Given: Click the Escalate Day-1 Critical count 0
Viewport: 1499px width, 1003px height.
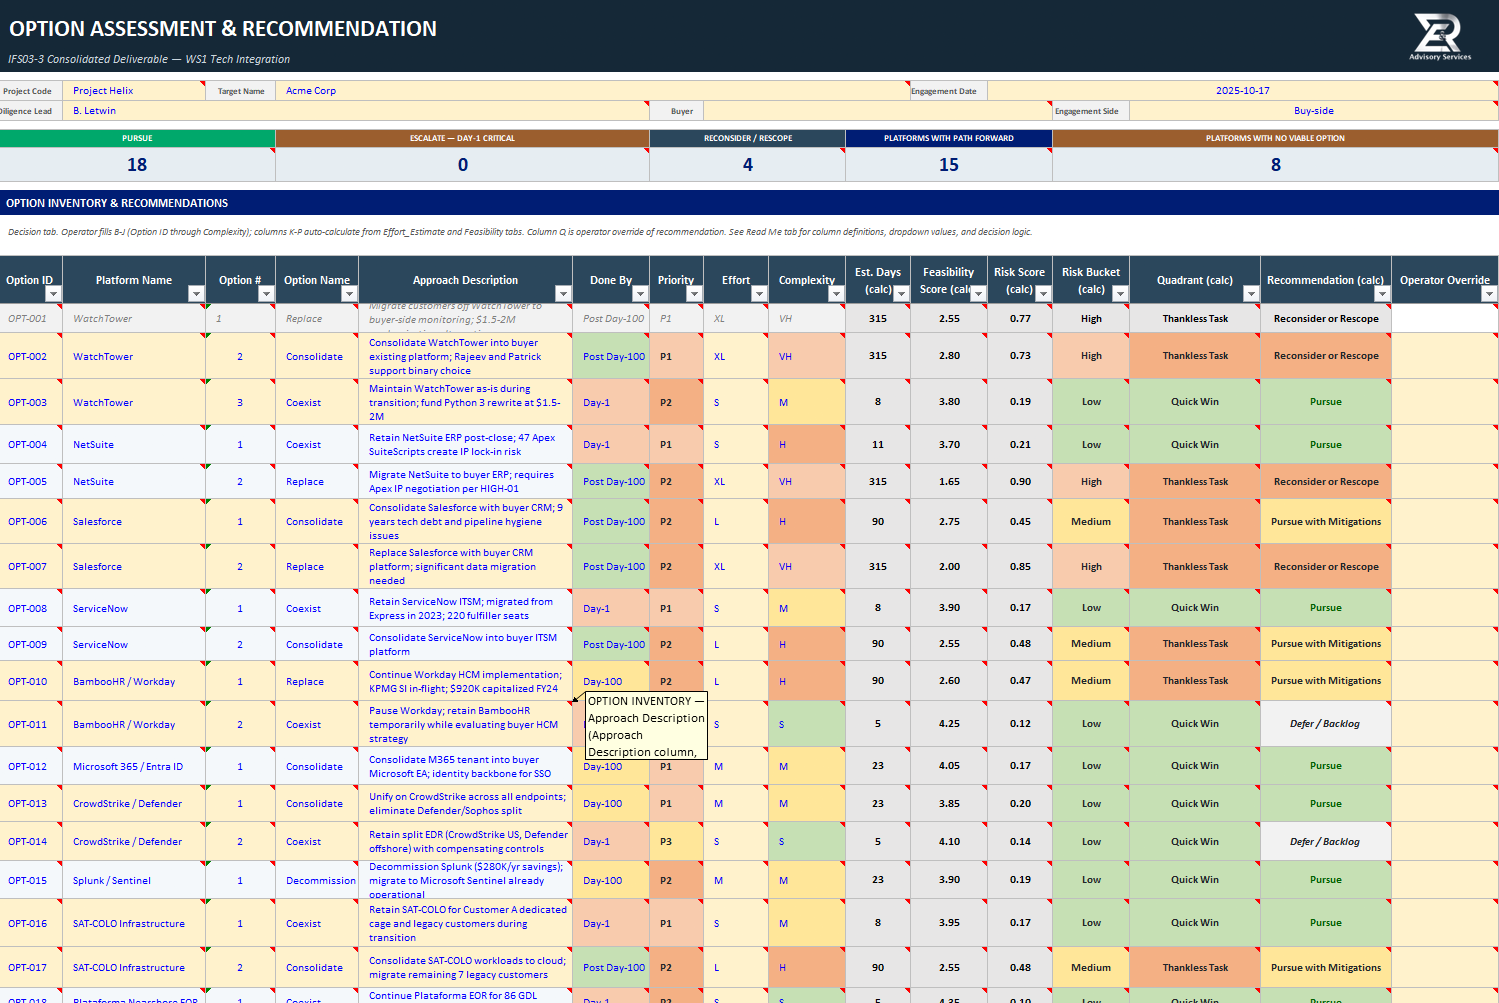Looking at the screenshot, I should click(462, 165).
